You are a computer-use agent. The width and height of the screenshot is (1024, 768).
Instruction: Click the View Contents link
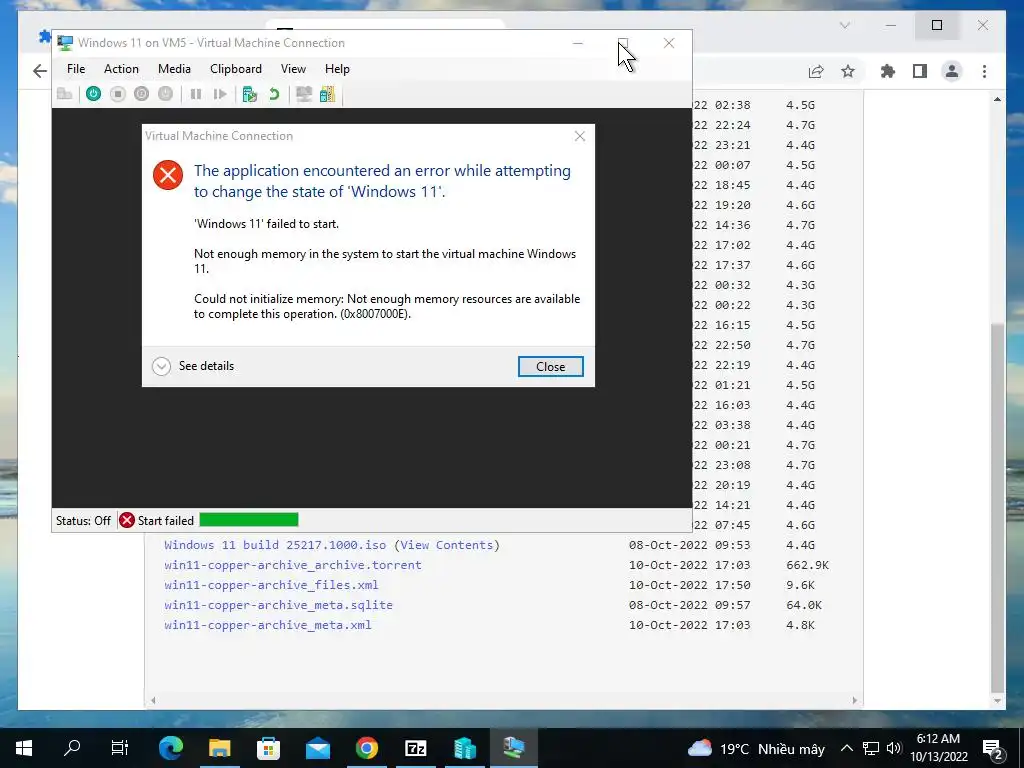point(447,545)
